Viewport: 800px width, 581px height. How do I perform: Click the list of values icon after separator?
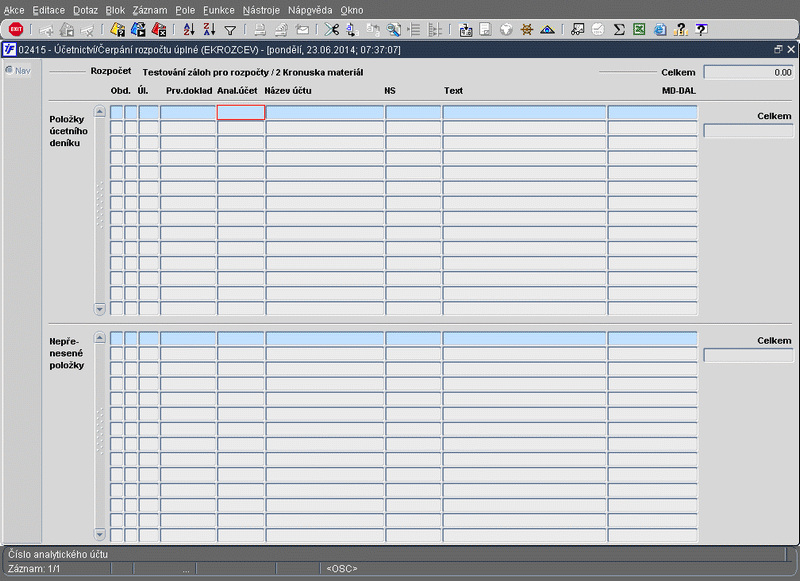coord(465,30)
